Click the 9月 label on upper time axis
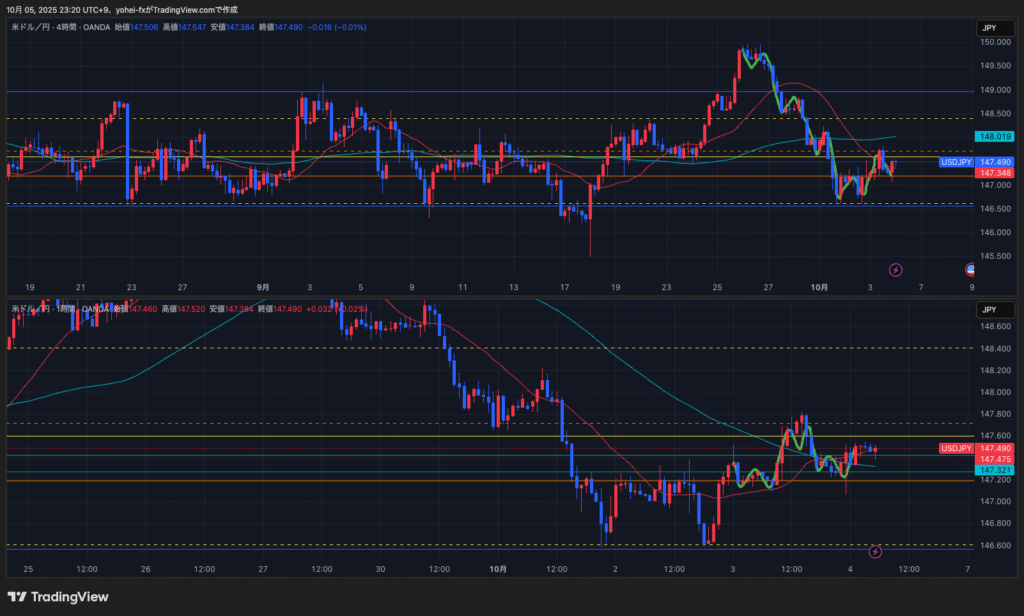Image resolution: width=1024 pixels, height=616 pixels. 263,286
